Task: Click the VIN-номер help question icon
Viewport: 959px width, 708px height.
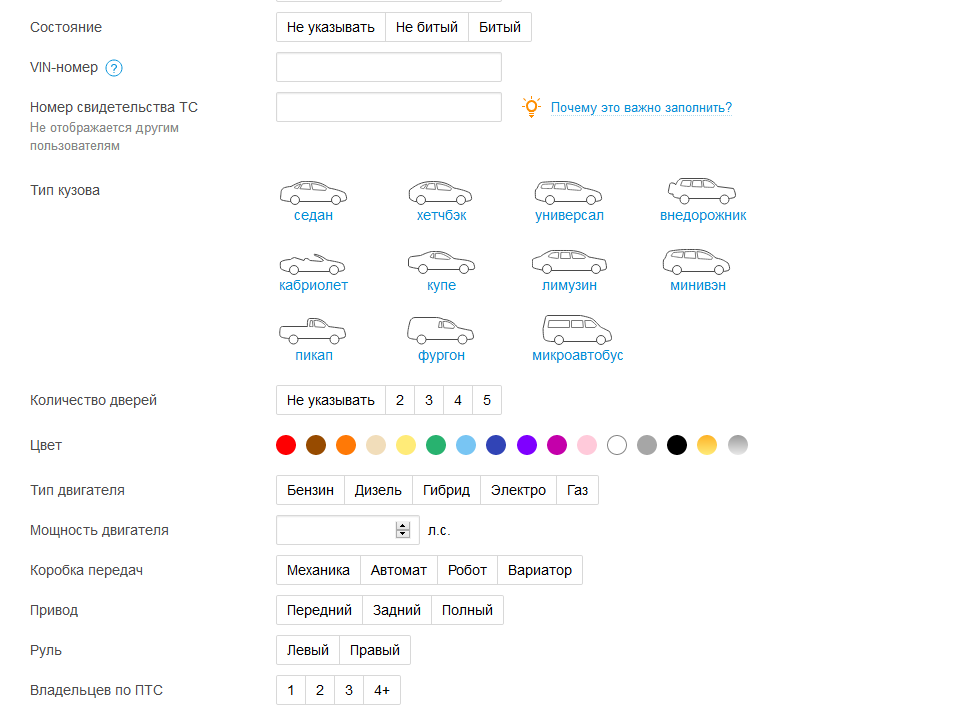Action: 114,68
